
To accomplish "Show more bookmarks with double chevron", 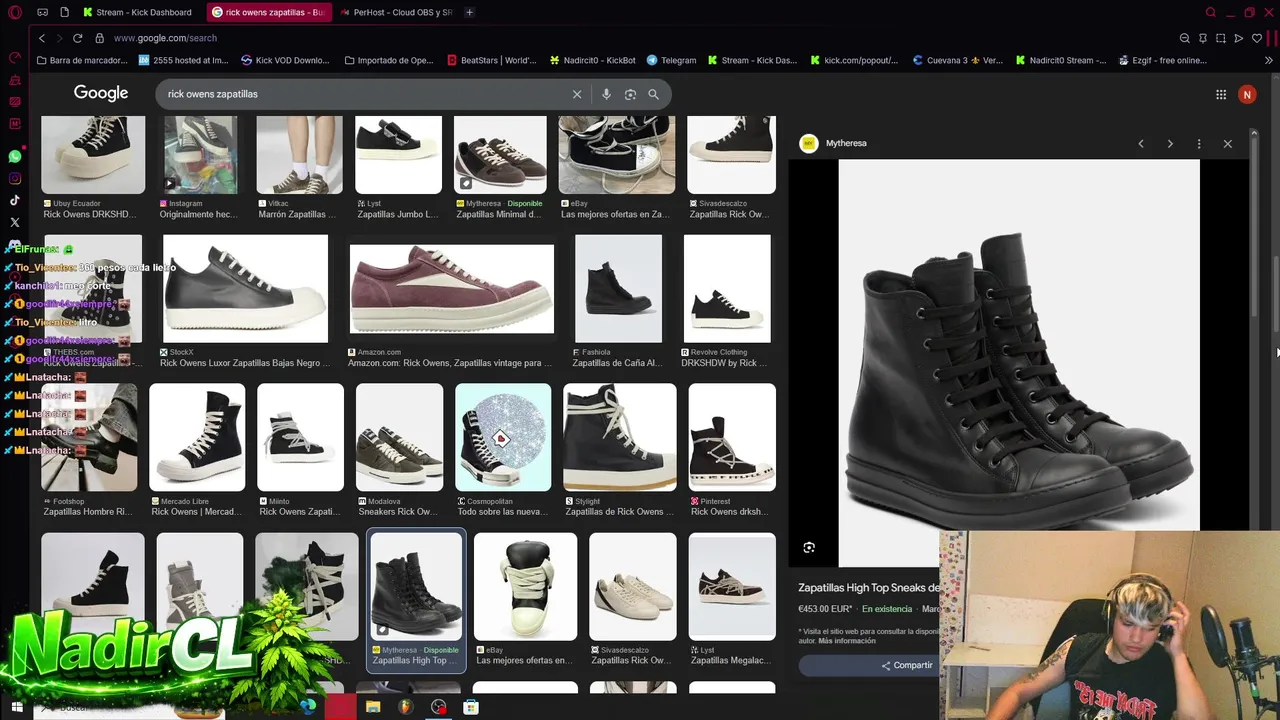I will coord(1269,60).
